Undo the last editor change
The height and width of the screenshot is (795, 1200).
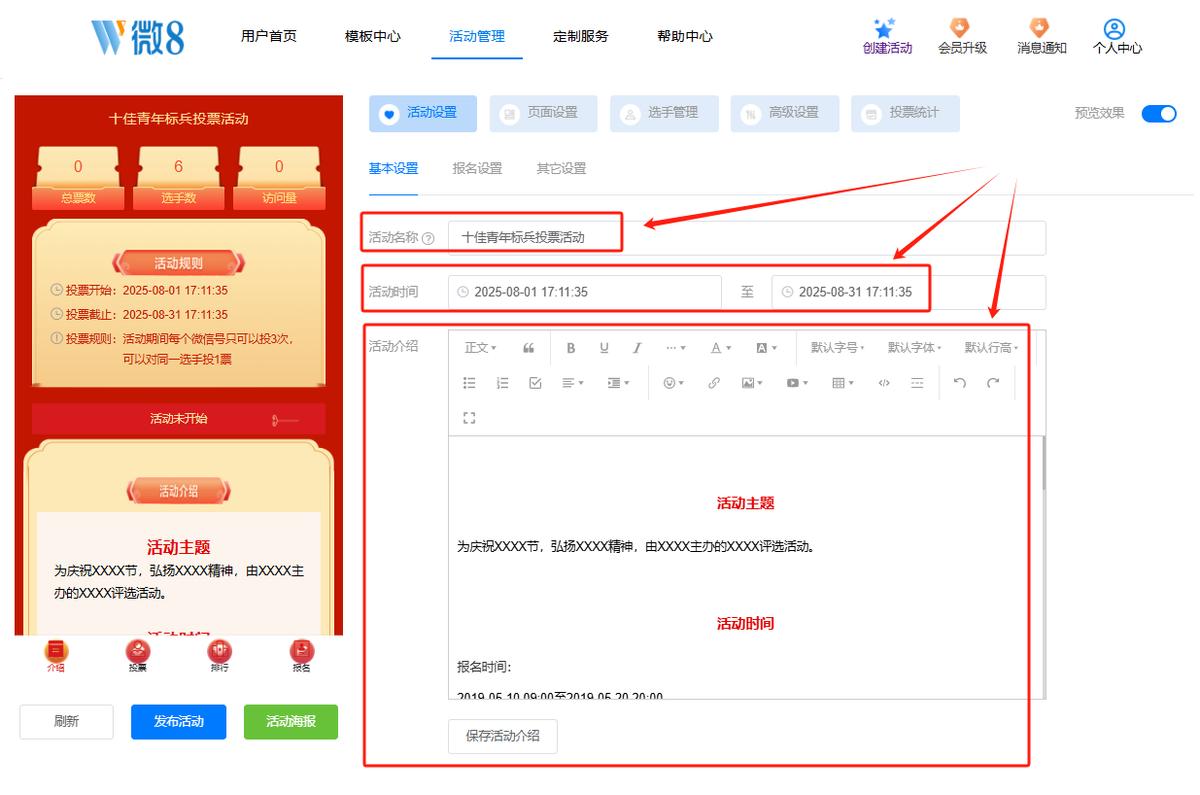tap(960, 383)
